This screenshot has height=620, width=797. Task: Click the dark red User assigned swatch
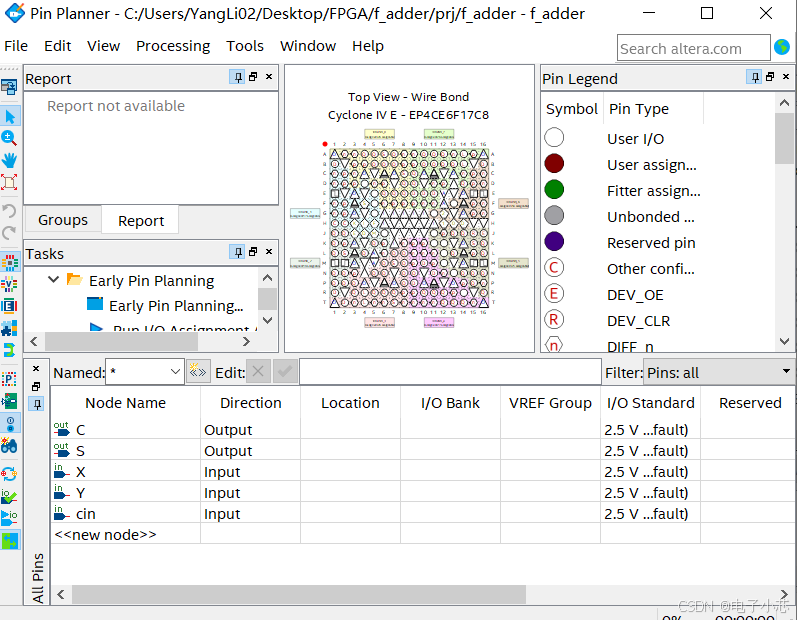554,164
